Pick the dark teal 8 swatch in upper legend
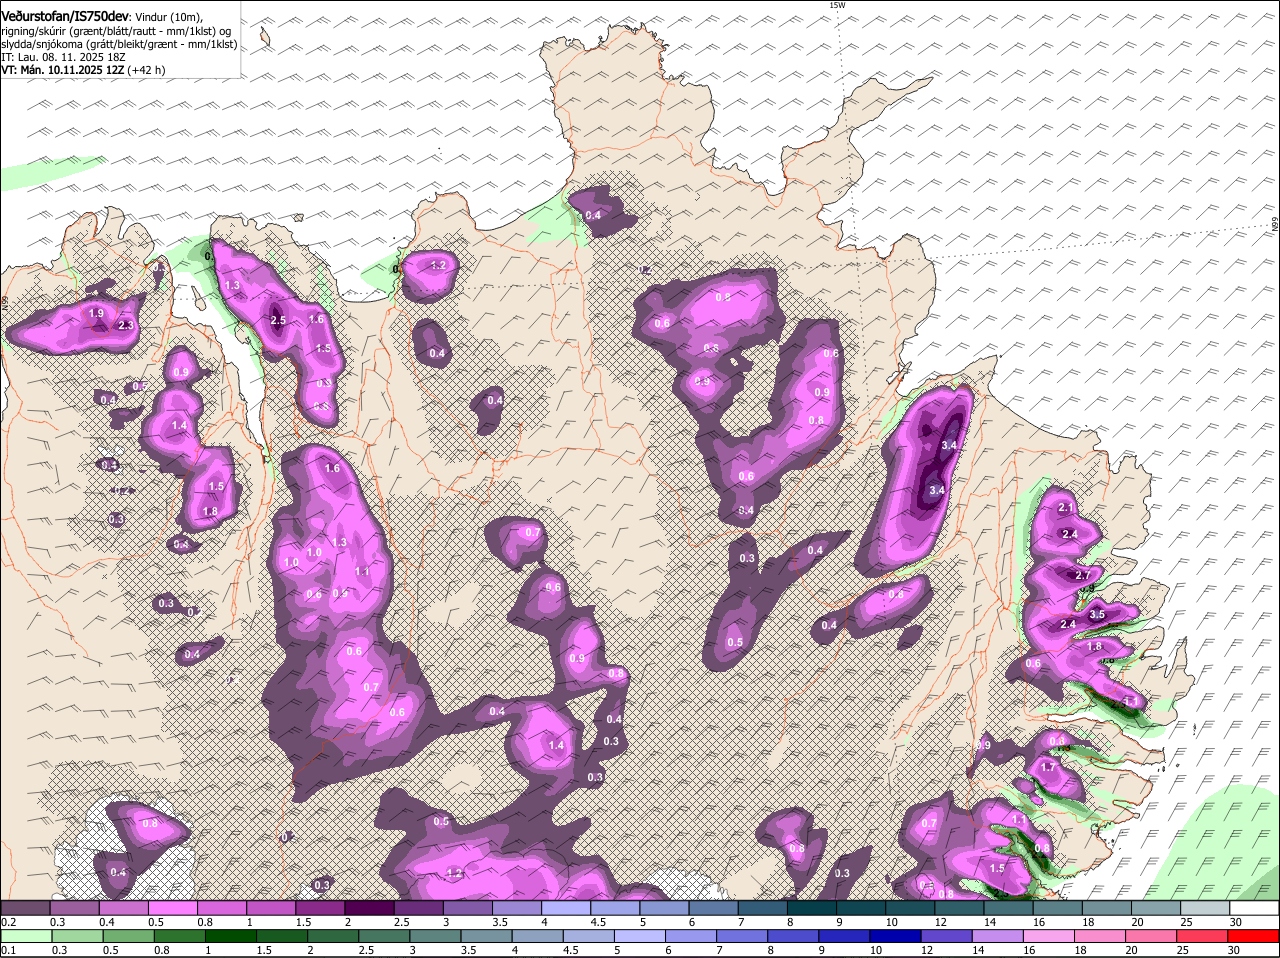The height and width of the screenshot is (958, 1280). pyautogui.click(x=812, y=908)
